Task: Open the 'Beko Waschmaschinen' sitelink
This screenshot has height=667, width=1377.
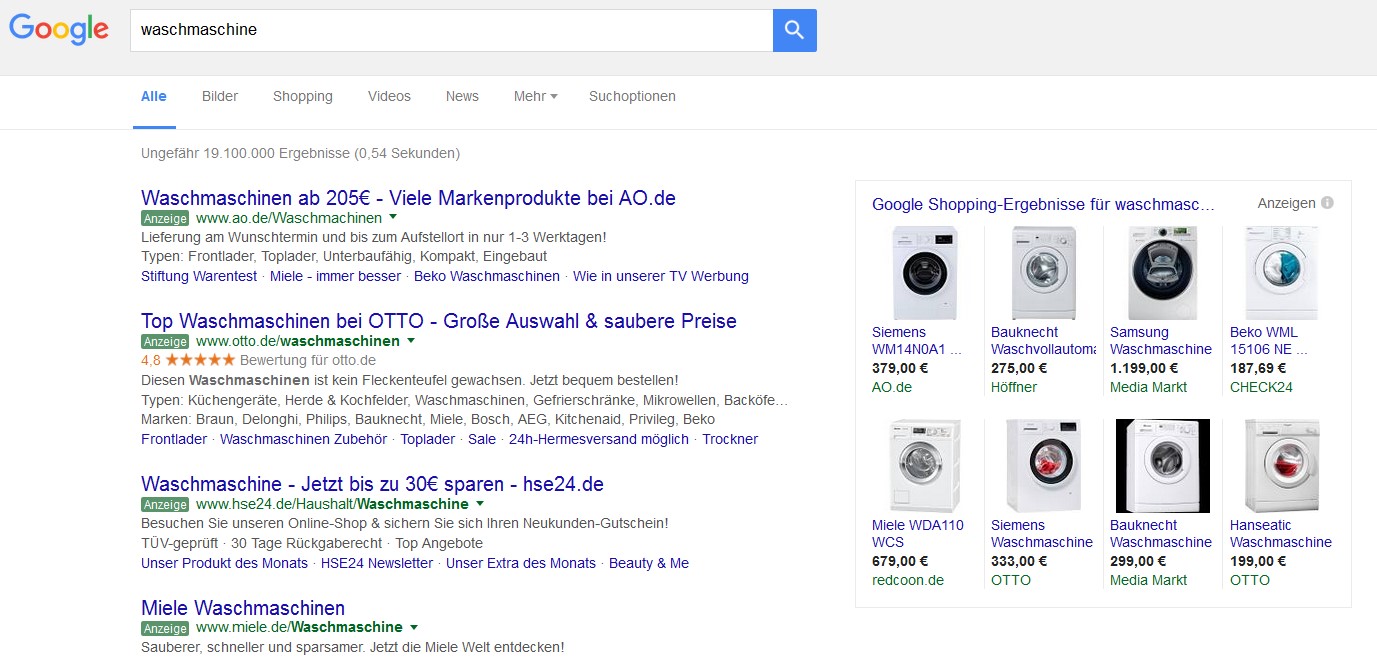Action: pos(487,276)
